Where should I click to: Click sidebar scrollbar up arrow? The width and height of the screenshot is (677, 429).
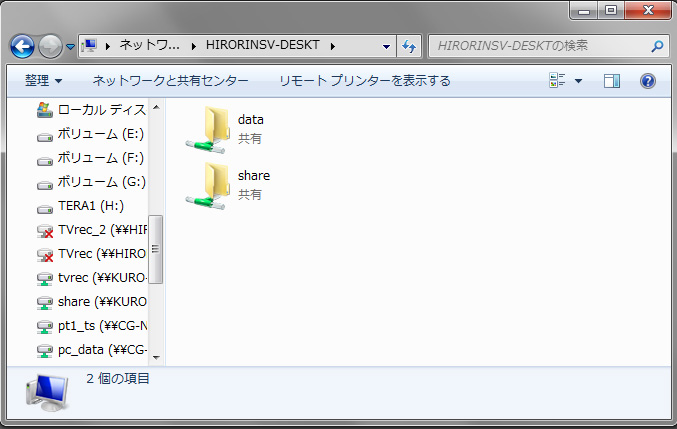pyautogui.click(x=156, y=107)
